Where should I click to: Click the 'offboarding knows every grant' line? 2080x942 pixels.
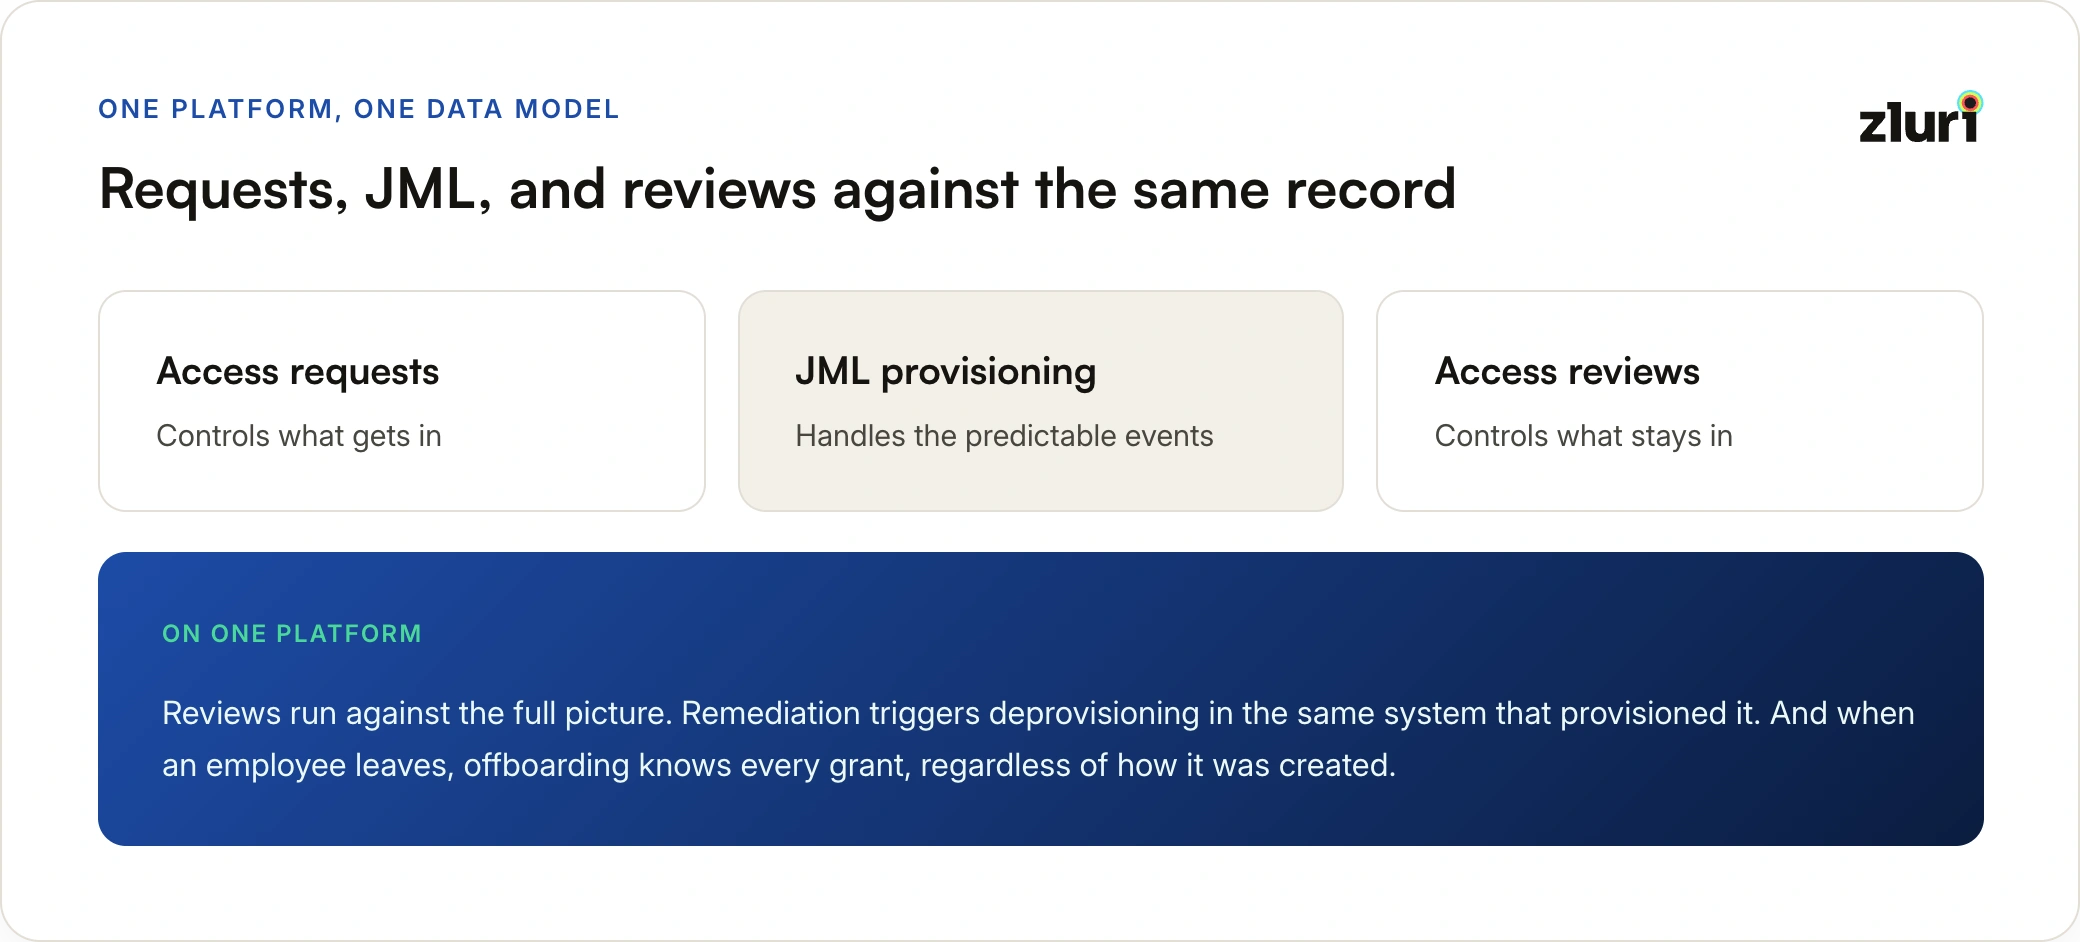[687, 765]
